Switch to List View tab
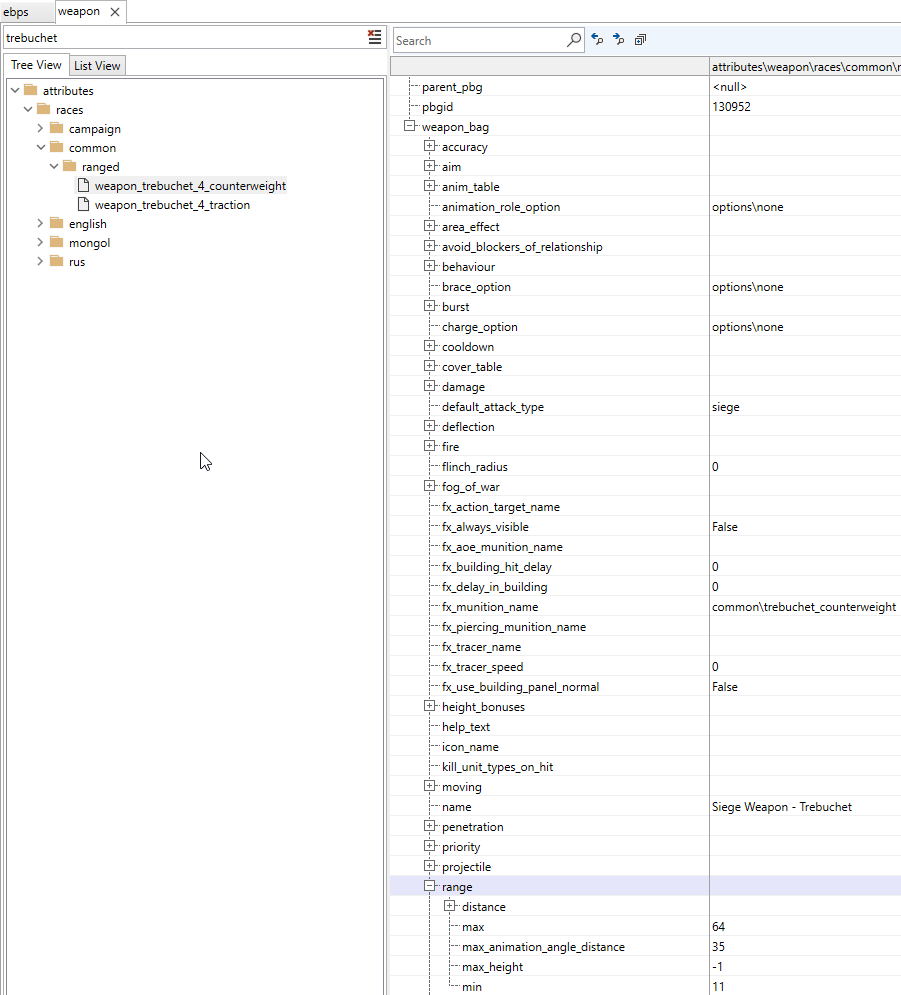901x995 pixels. coord(97,65)
